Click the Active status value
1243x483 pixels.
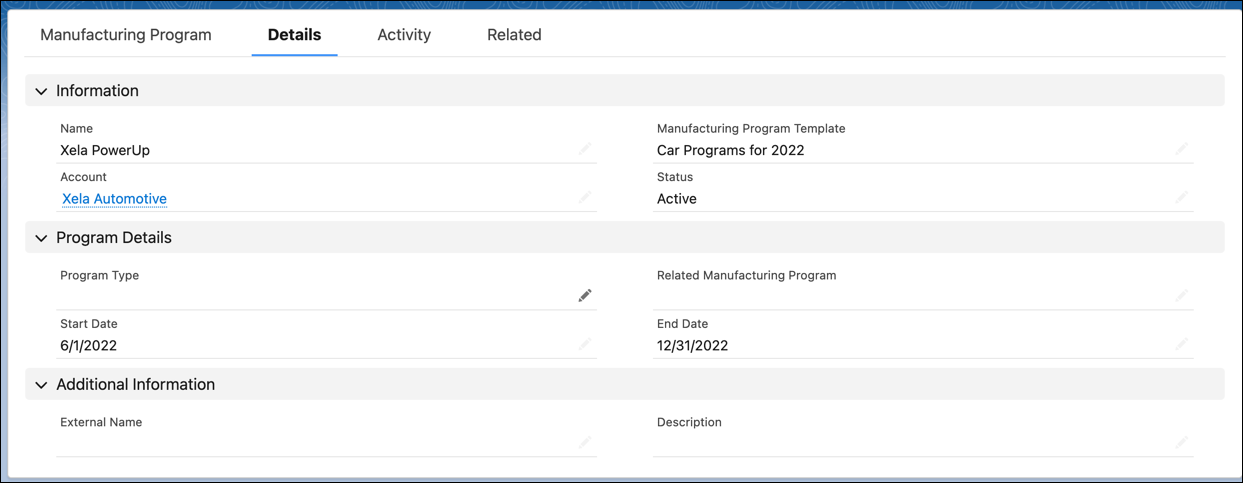click(x=677, y=199)
